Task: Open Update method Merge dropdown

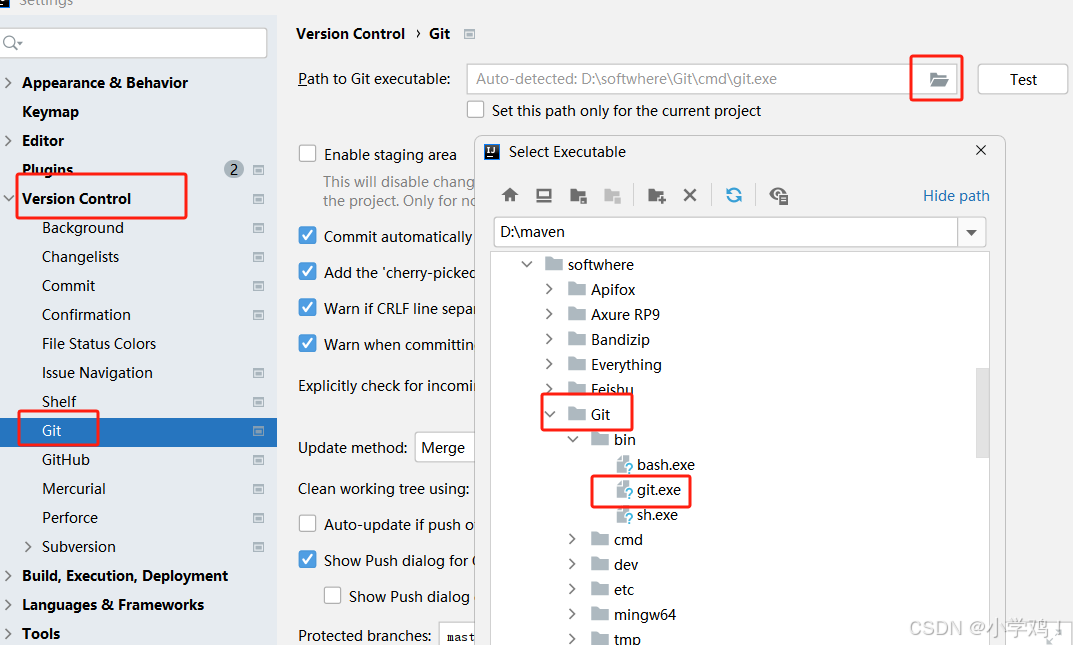Action: click(x=444, y=448)
